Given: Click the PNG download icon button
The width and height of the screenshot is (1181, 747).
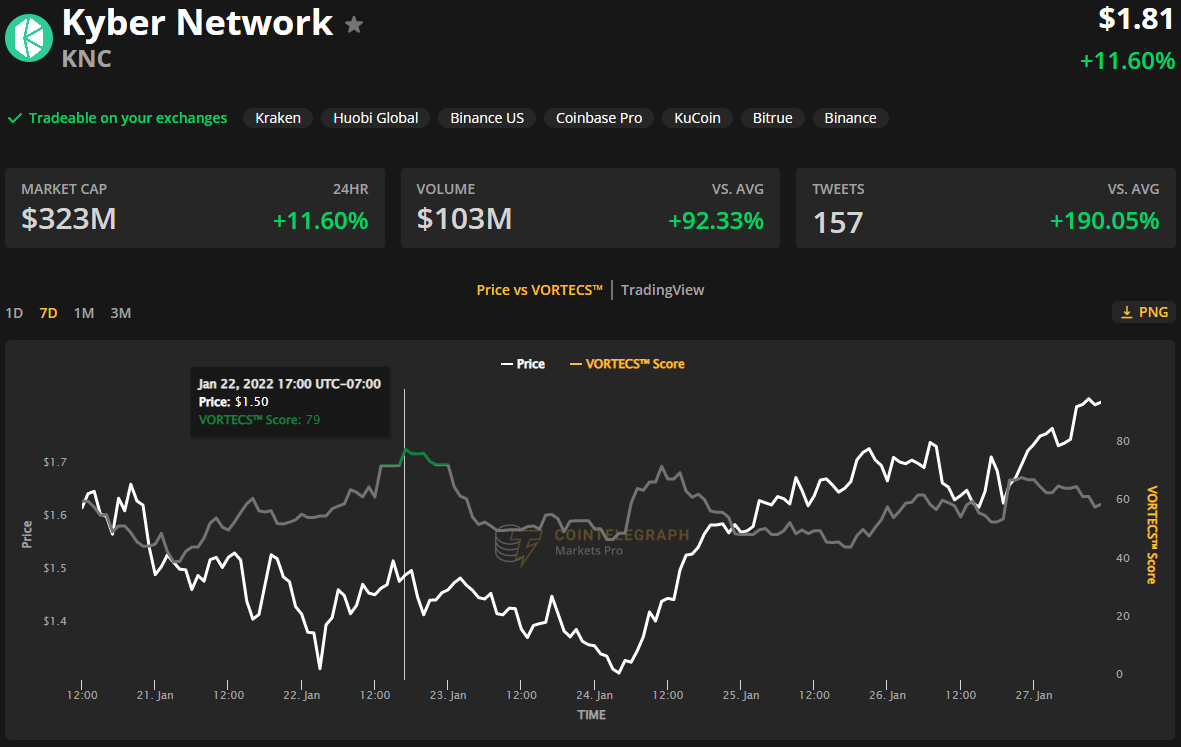Looking at the screenshot, I should (x=1143, y=312).
